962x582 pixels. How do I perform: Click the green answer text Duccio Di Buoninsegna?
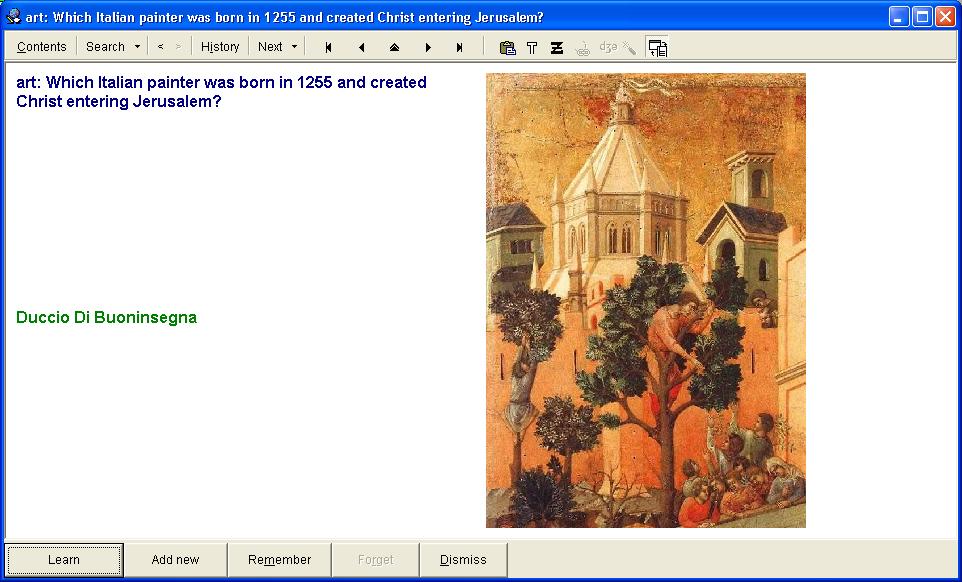(107, 318)
